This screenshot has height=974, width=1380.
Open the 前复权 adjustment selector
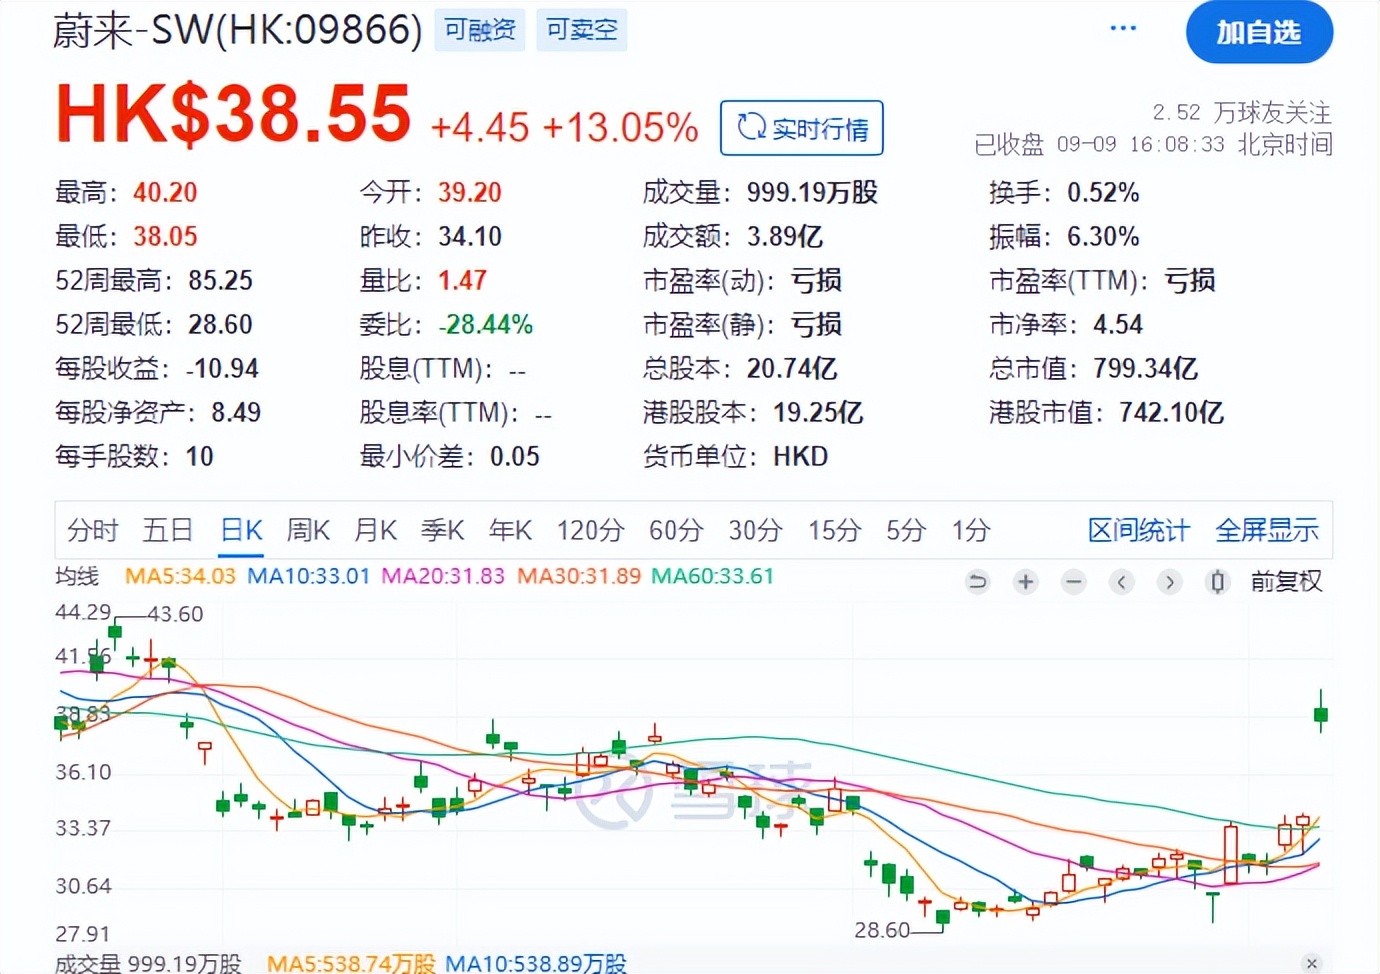click(x=1286, y=581)
